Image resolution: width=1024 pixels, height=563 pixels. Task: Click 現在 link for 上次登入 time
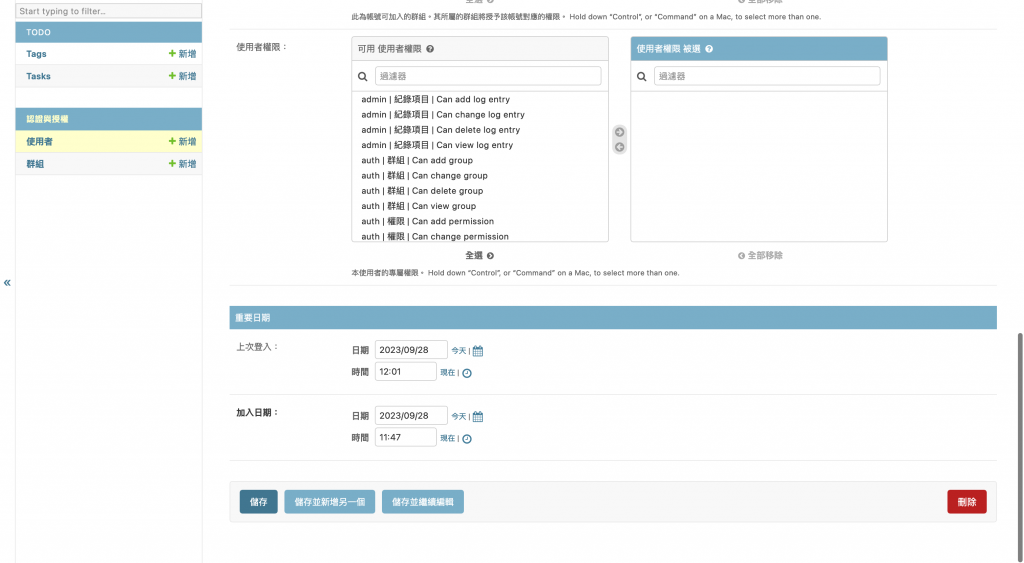447,372
